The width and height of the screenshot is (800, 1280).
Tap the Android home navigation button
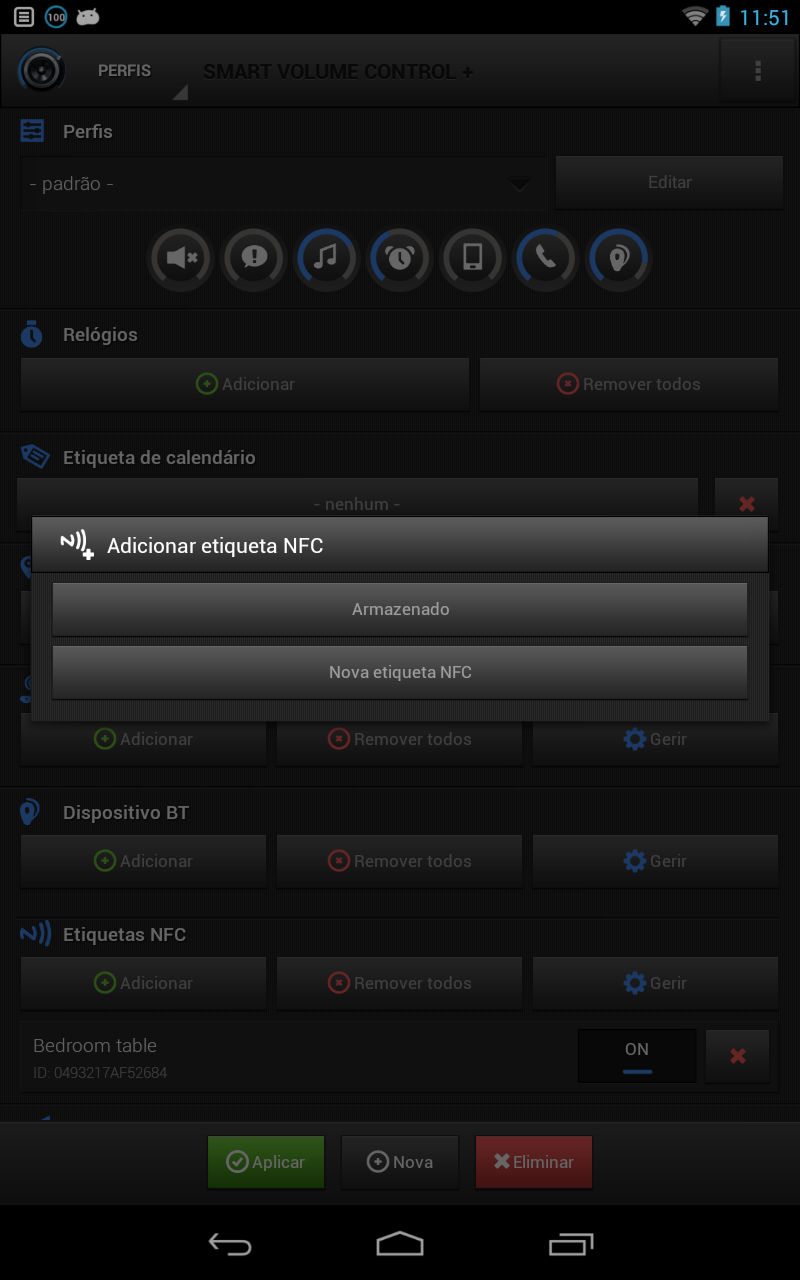[x=400, y=1243]
